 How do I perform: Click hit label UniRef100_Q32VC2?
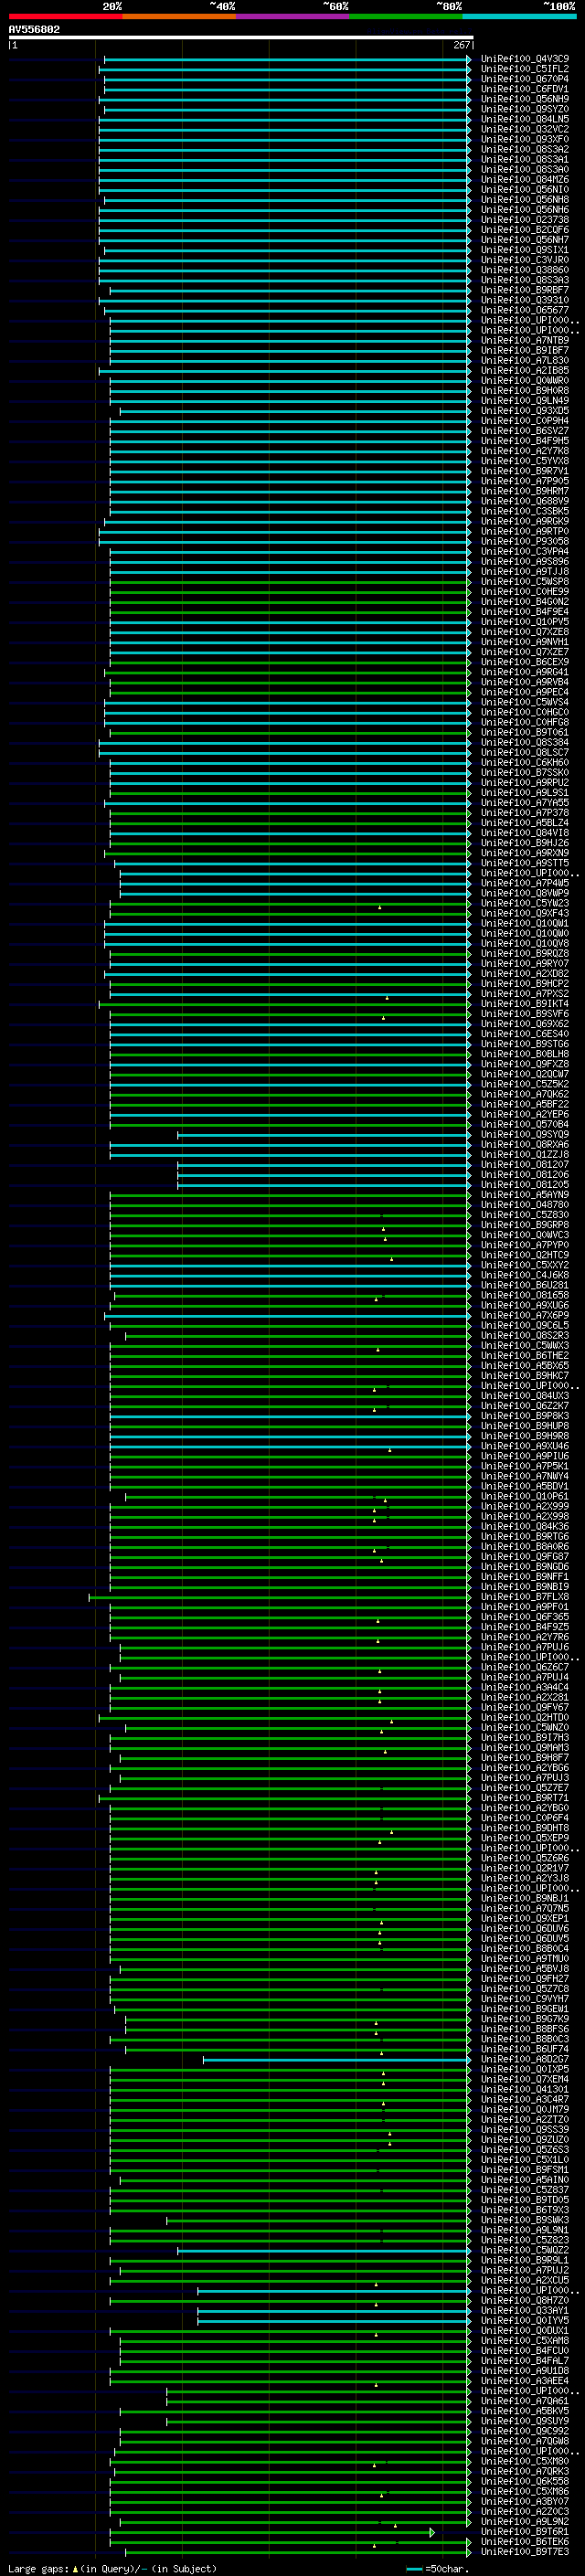click(524, 129)
